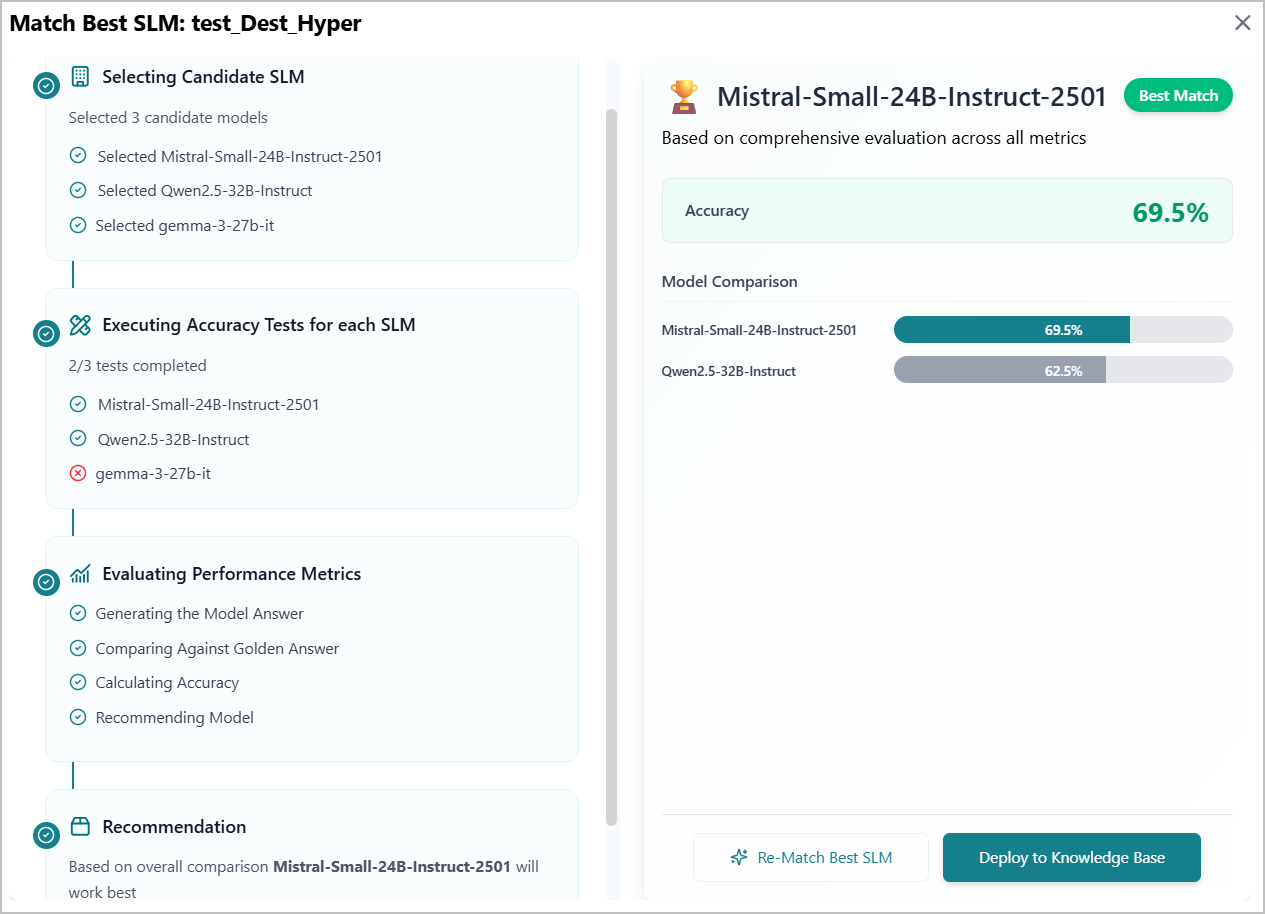
Task: Click Mistral-Small-24B-Instruct-2501 label in Model Comparison
Action: [759, 330]
